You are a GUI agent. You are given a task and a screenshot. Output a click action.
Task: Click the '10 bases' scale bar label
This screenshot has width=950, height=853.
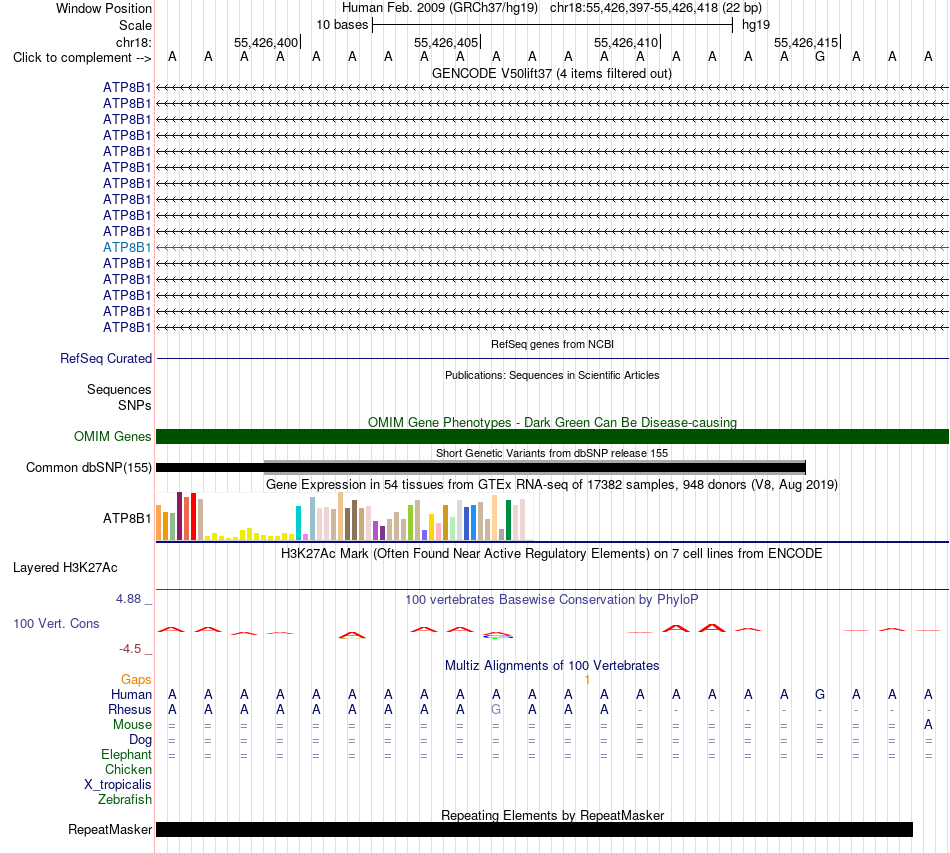point(342,25)
